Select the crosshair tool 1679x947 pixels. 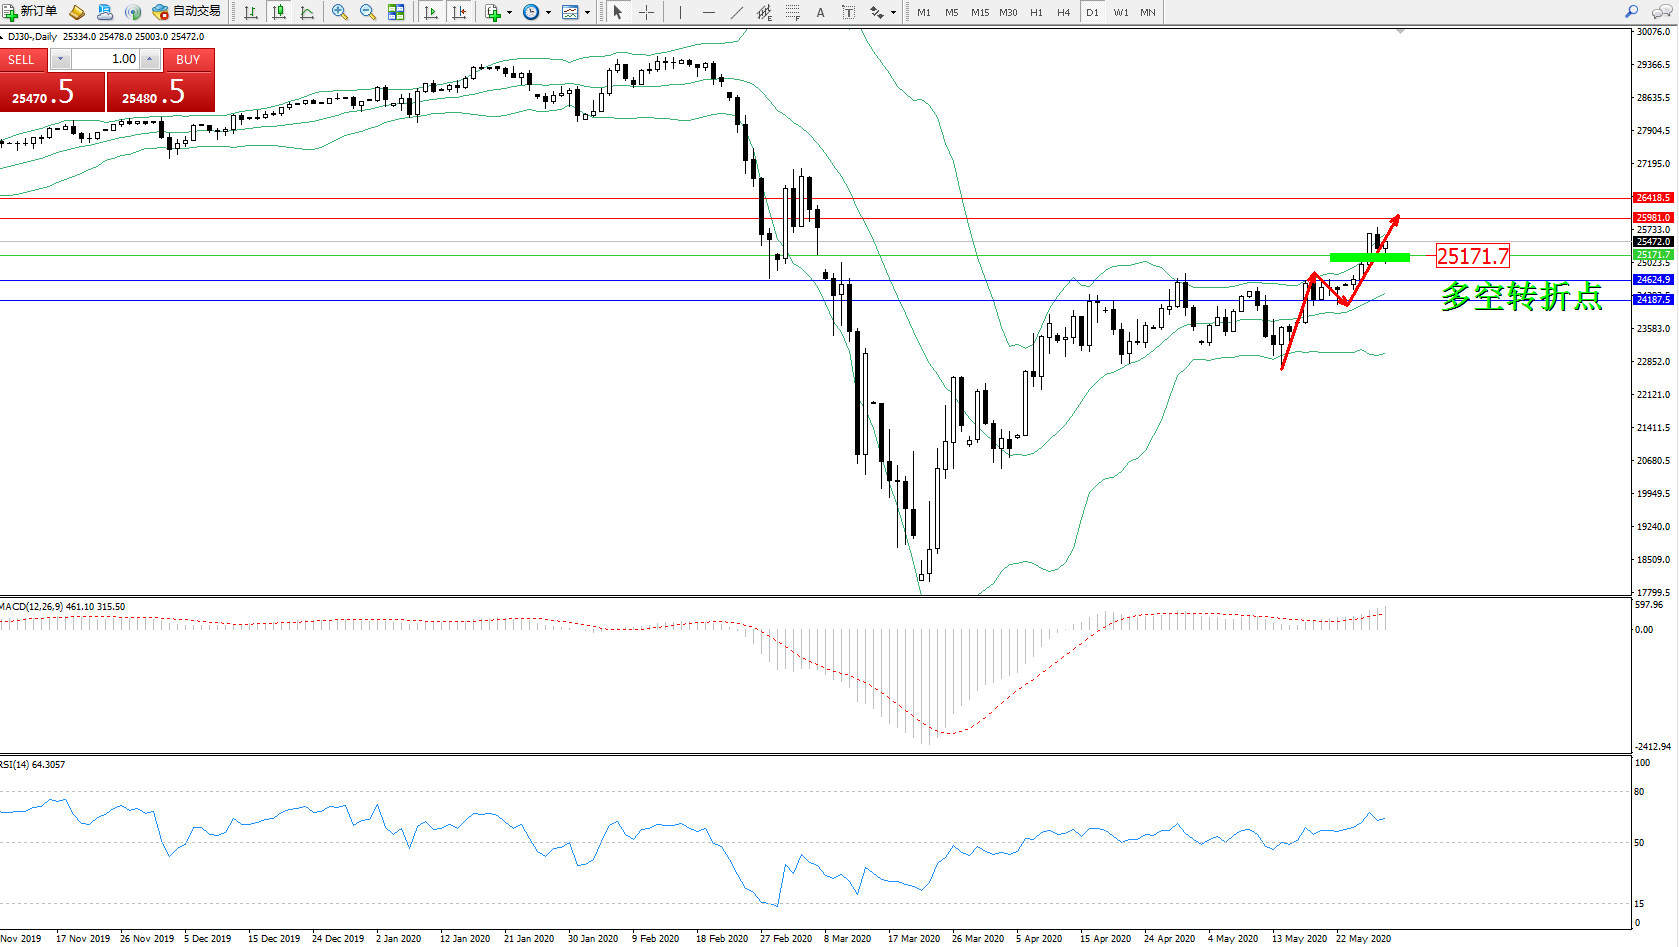tap(647, 12)
